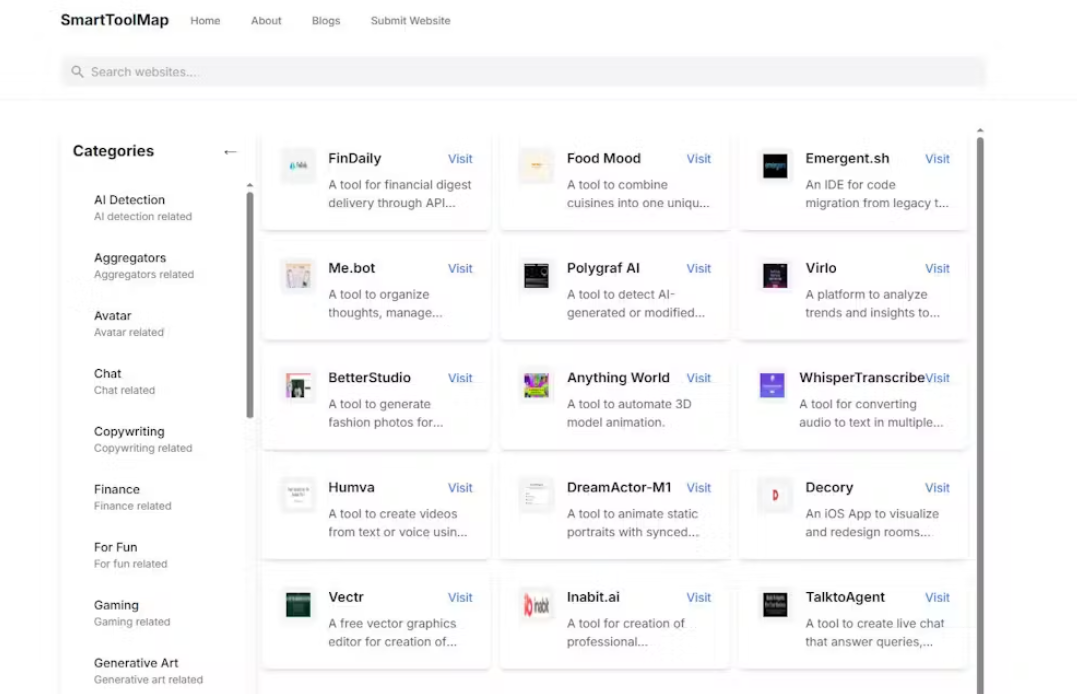Click the FinDaily logo thumbnail
The image size is (1077, 694).
[x=298, y=166]
